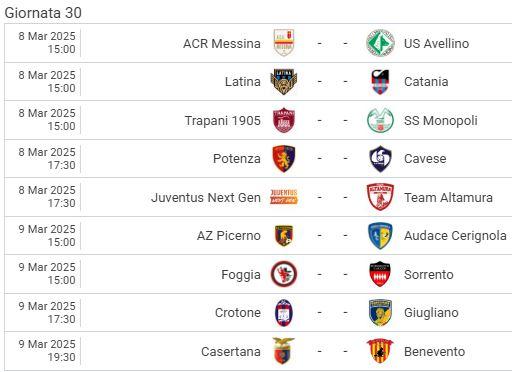Click the Potenza lion crest

284,159
